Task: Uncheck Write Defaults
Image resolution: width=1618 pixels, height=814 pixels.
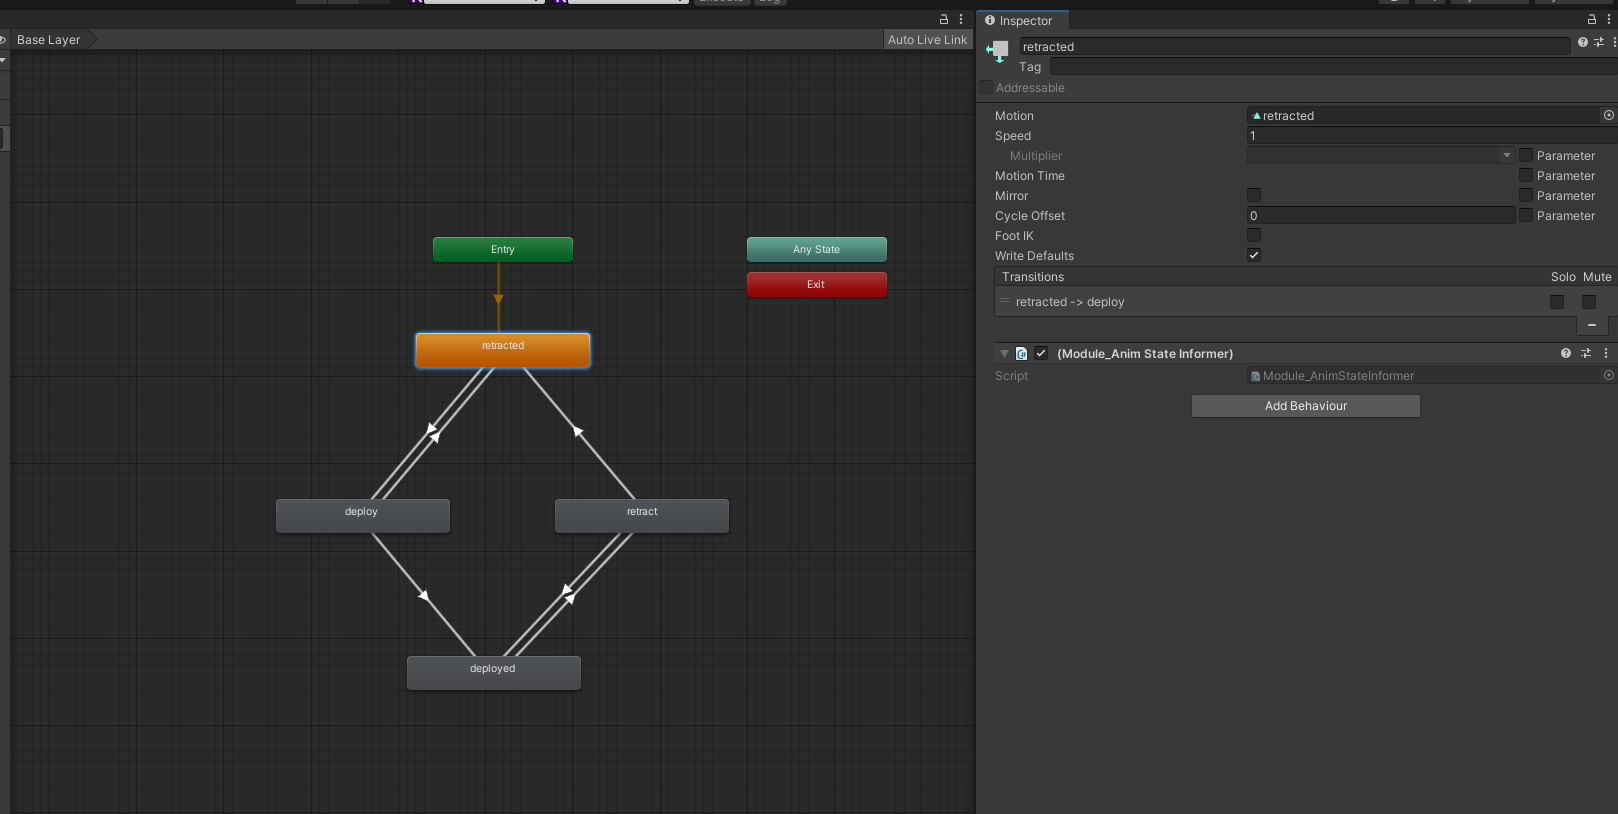Action: 1254,256
